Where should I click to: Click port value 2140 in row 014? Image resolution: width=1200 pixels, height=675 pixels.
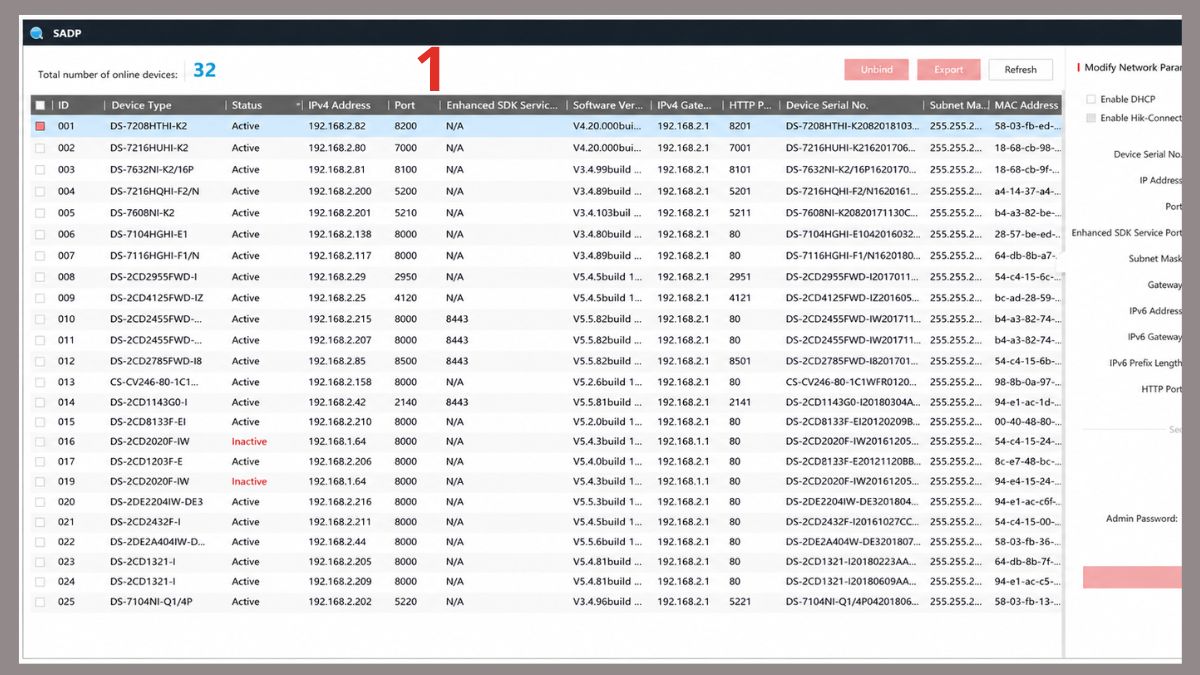[405, 402]
